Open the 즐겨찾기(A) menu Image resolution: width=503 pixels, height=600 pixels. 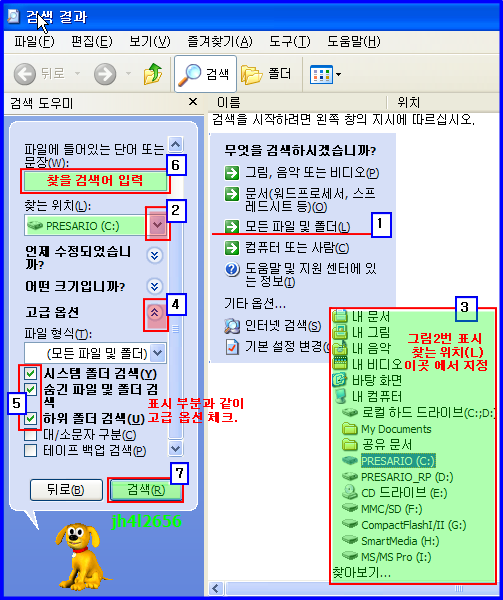(220, 41)
